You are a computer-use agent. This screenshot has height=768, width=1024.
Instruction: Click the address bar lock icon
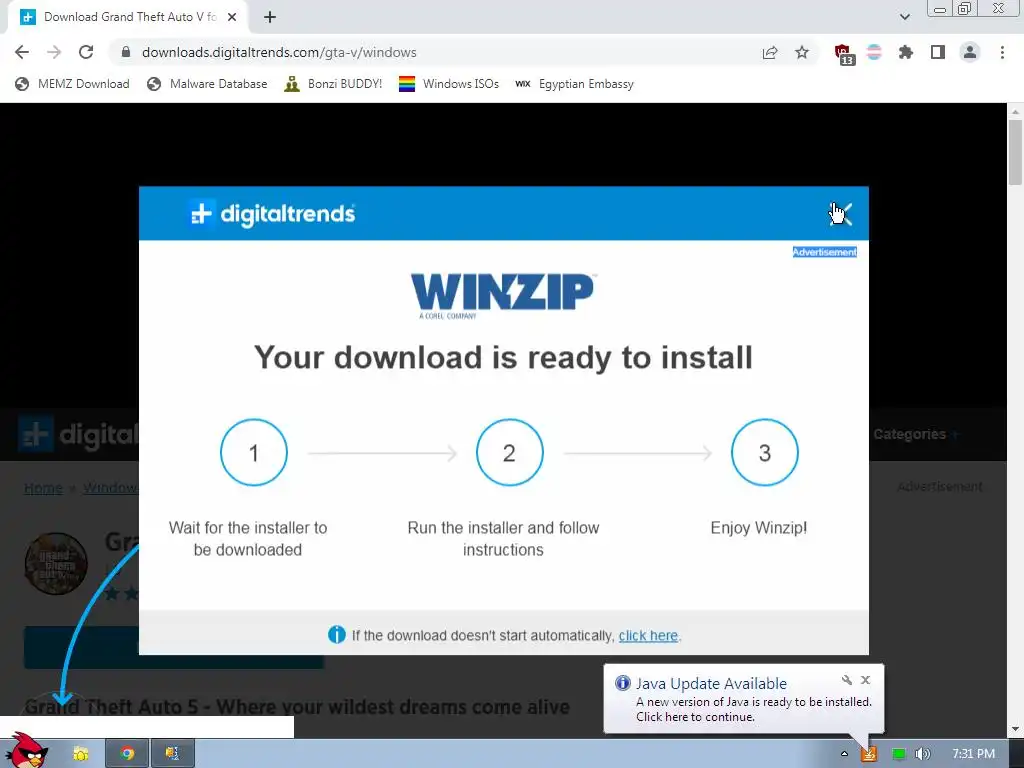click(126, 52)
